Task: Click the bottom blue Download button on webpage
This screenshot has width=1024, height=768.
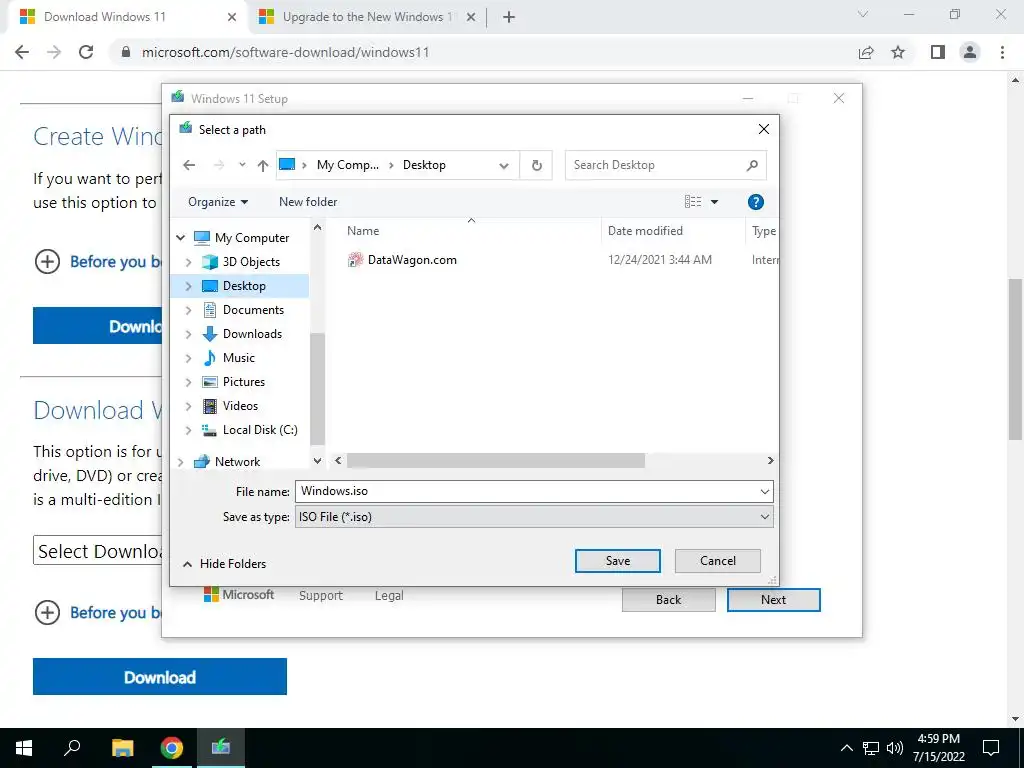Action: [160, 677]
